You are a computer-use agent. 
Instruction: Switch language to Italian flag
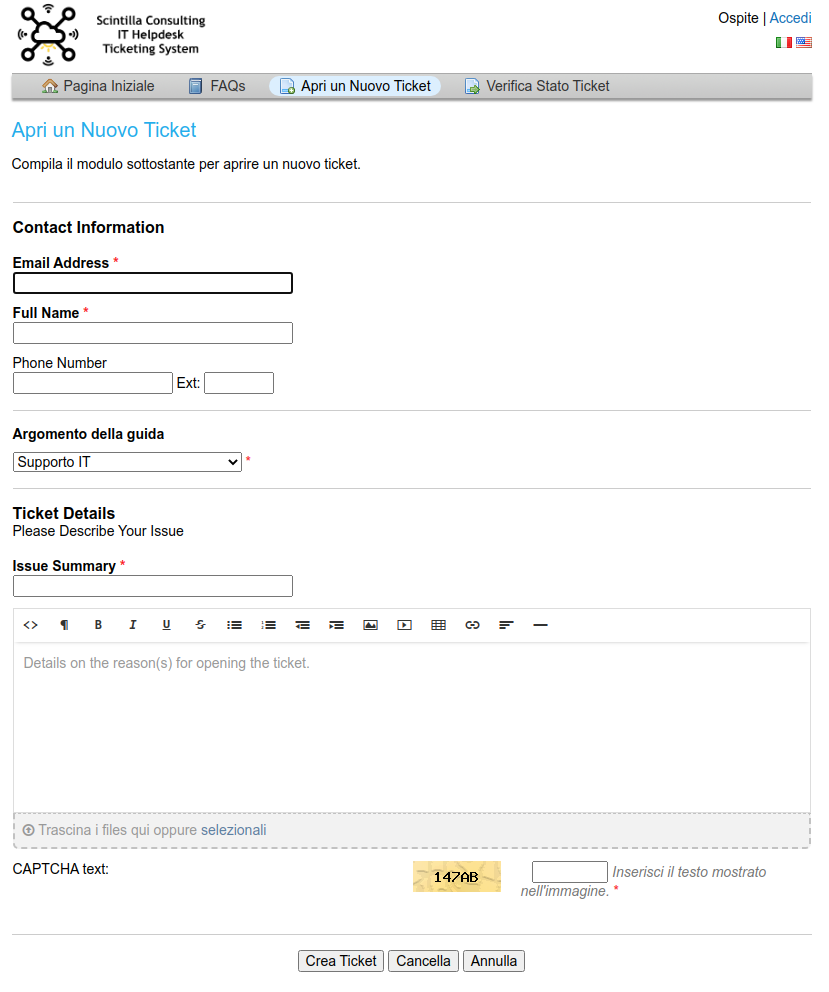point(784,43)
